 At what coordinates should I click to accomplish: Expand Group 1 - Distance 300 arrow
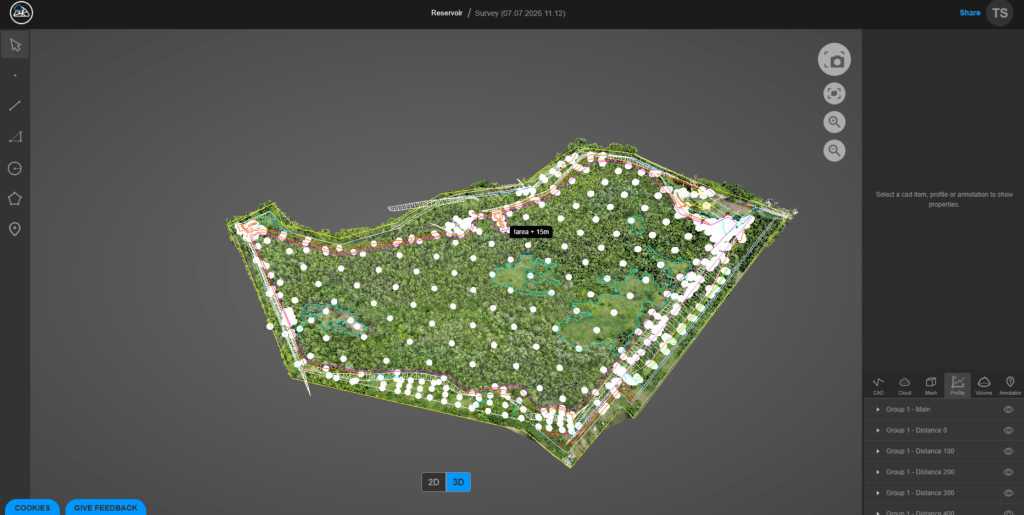click(x=878, y=493)
